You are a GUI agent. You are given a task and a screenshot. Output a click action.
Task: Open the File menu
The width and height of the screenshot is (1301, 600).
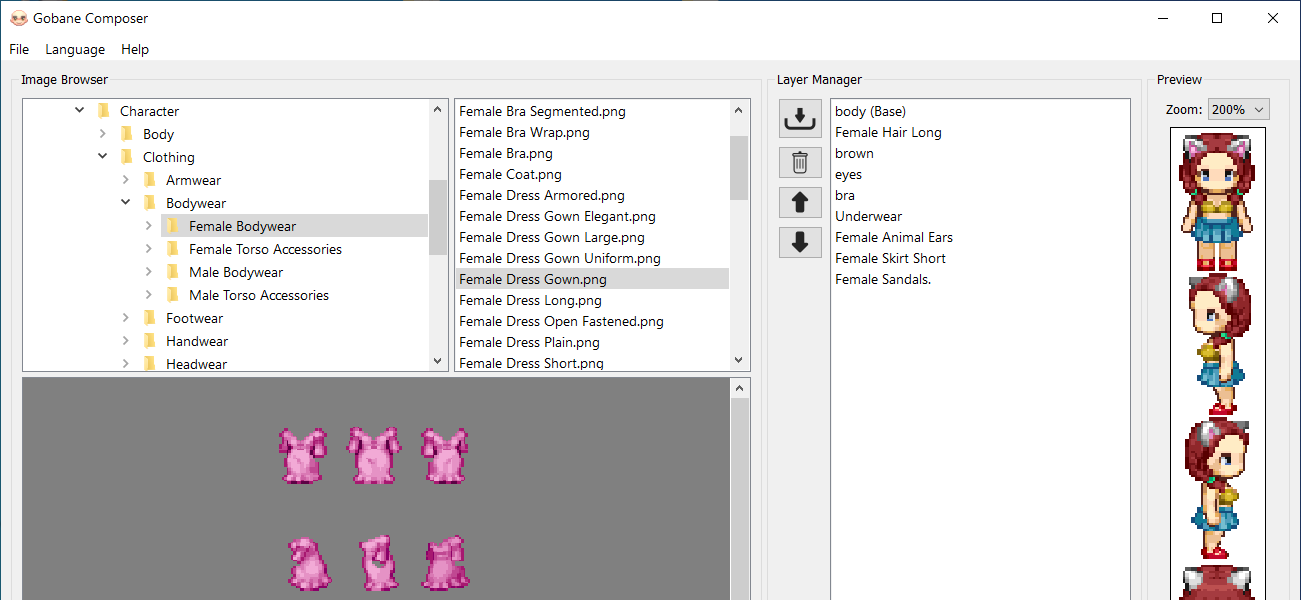tap(19, 49)
